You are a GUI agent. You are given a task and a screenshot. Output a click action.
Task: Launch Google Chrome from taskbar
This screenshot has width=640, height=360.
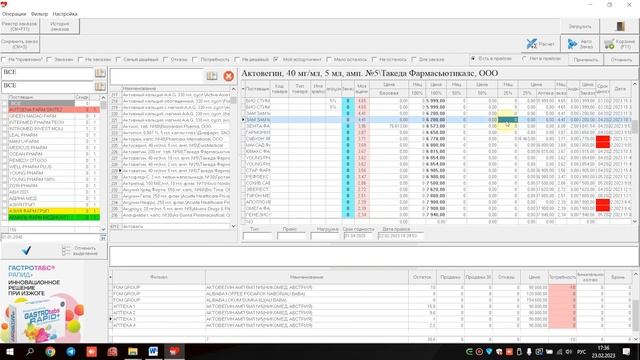pos(50,352)
